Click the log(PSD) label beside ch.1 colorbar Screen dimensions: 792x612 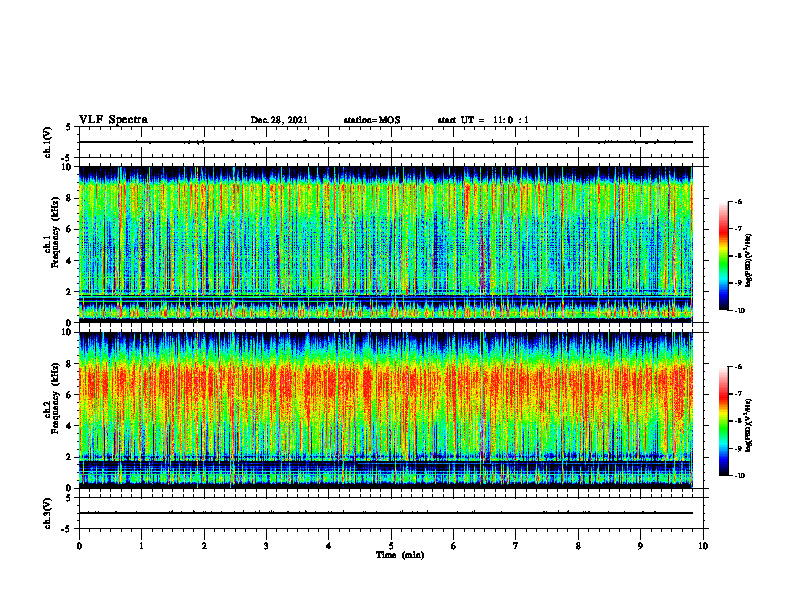(749, 261)
